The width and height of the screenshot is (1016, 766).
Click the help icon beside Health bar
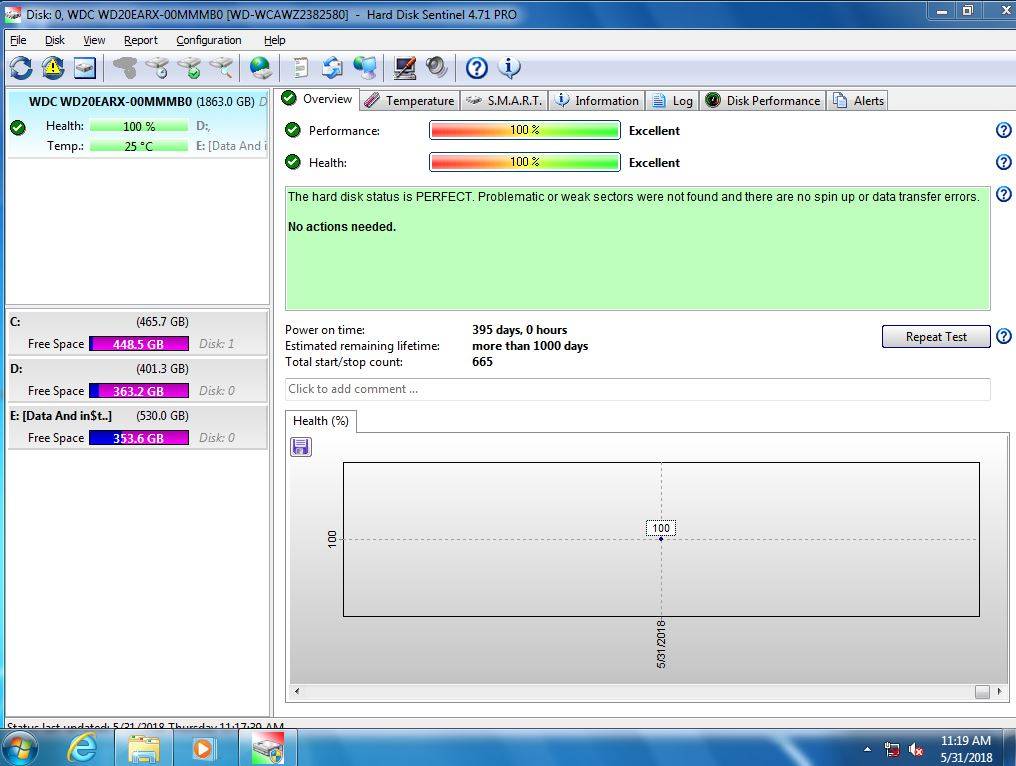point(1003,162)
